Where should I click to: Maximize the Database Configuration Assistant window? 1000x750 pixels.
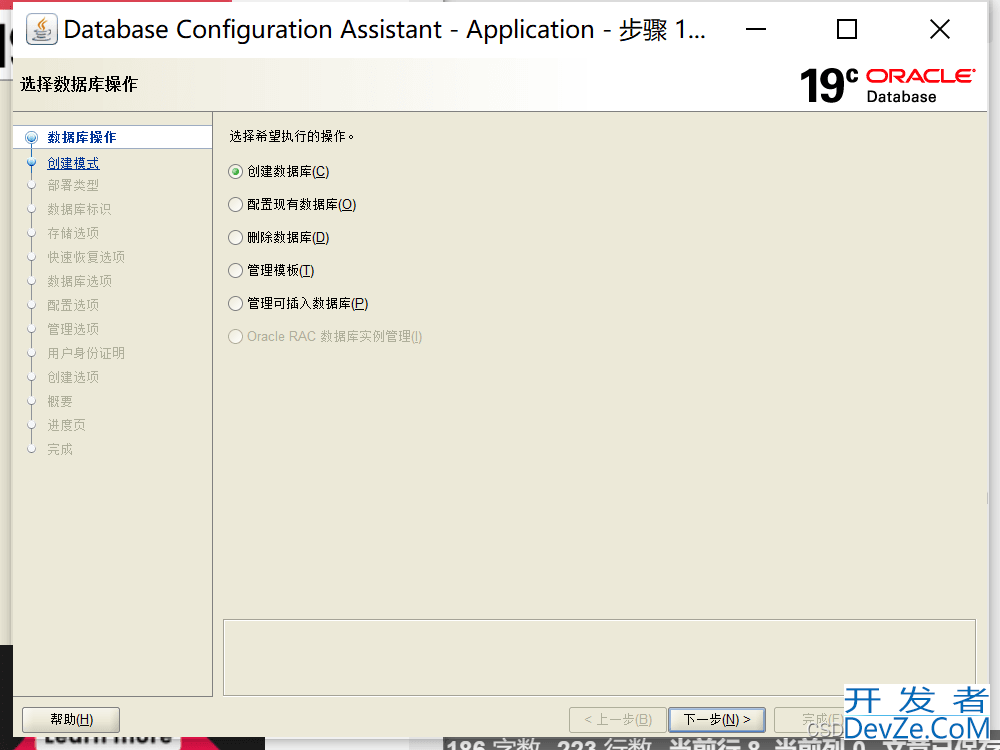click(x=846, y=29)
